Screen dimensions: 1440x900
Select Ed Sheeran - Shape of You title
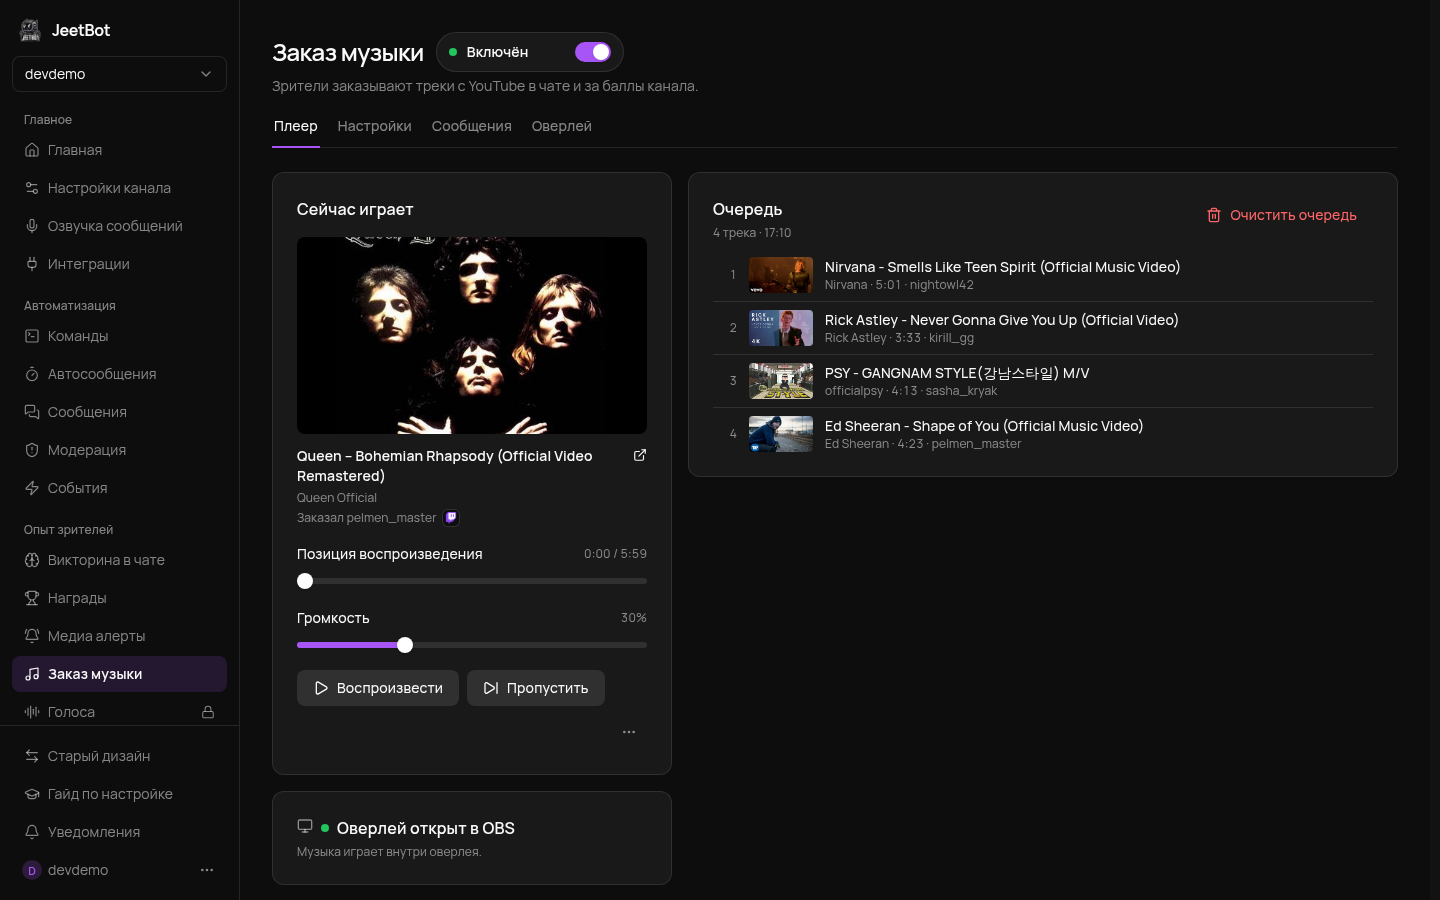tap(984, 426)
